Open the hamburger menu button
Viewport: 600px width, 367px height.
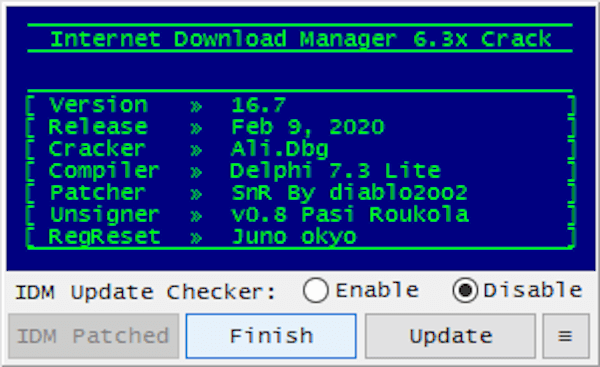coord(566,336)
